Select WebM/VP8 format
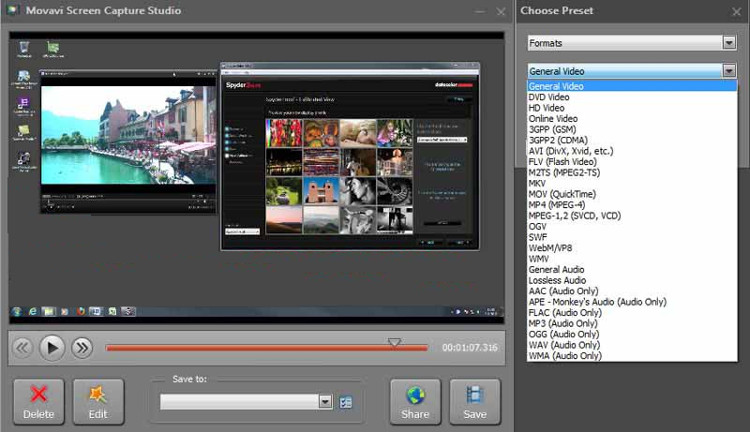Viewport: 750px width, 432px height. pyautogui.click(x=632, y=248)
